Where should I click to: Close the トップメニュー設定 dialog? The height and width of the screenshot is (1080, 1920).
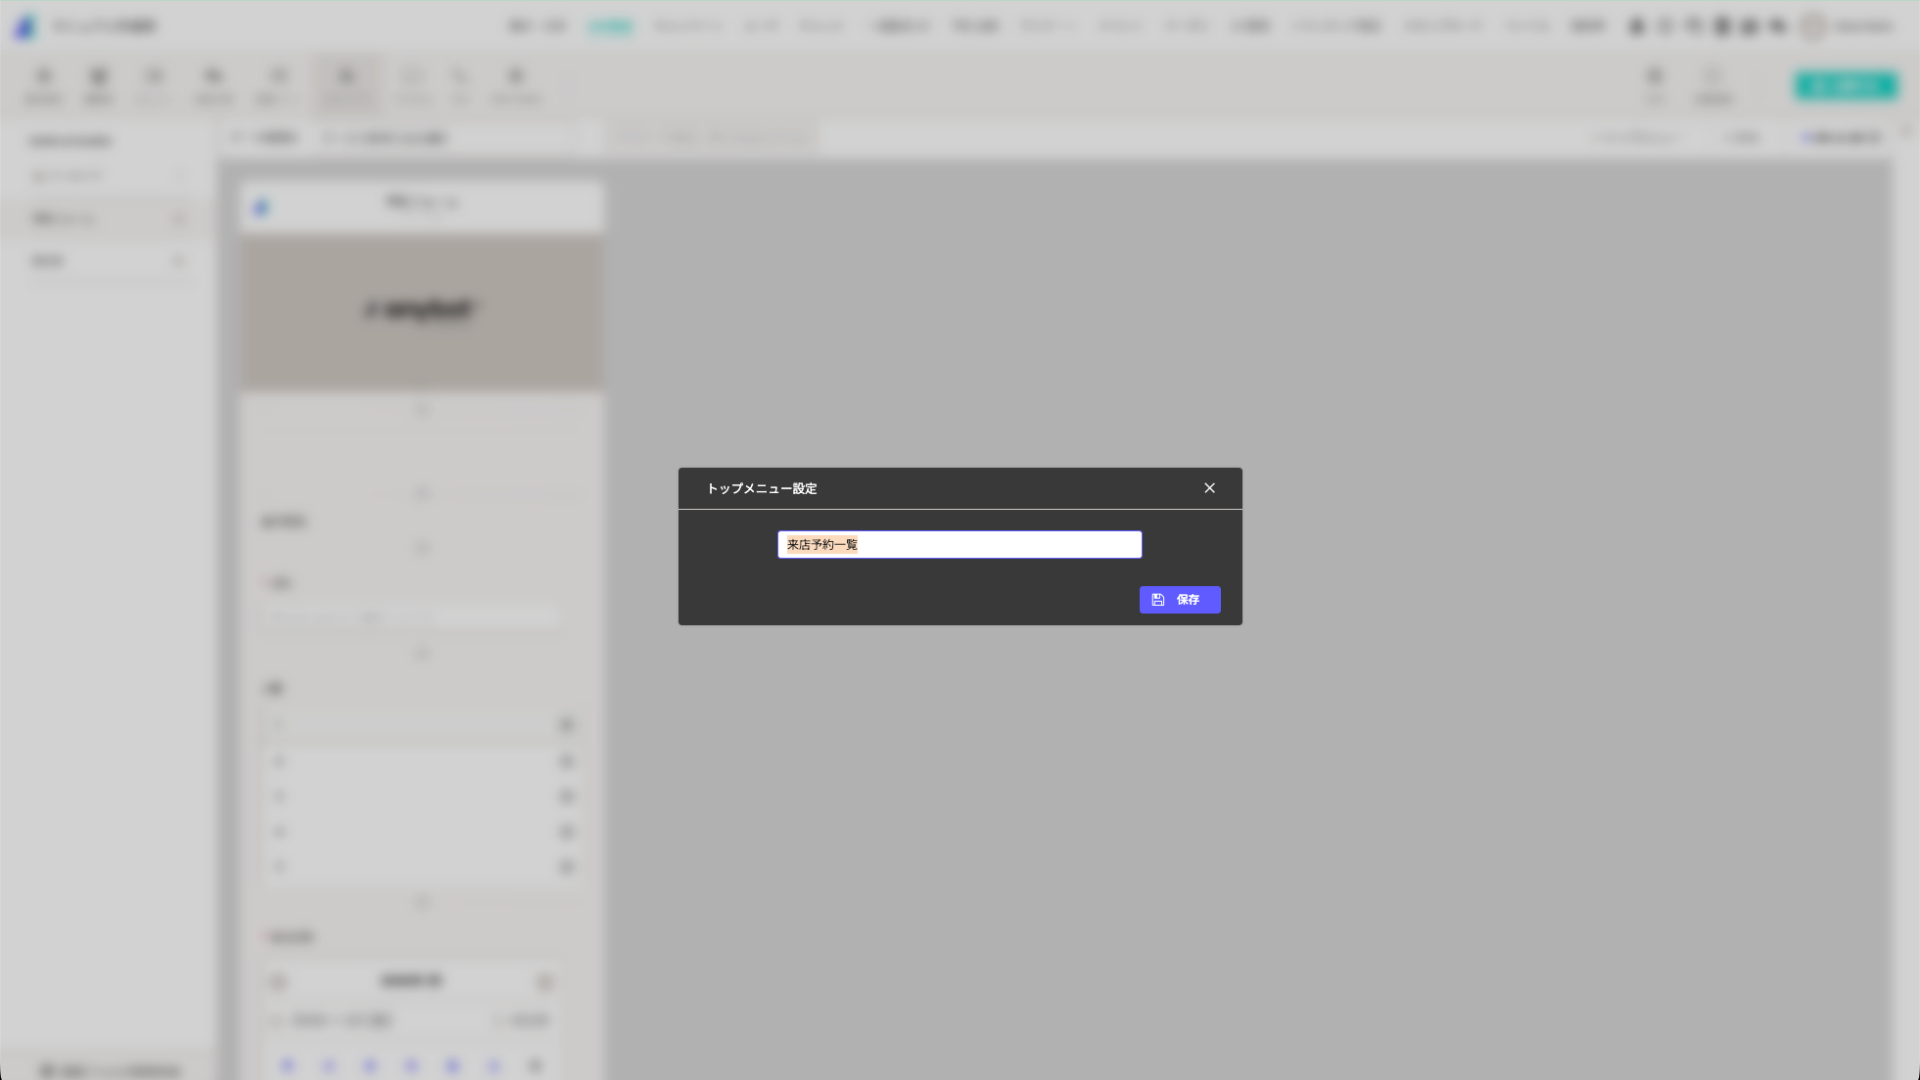coord(1209,488)
